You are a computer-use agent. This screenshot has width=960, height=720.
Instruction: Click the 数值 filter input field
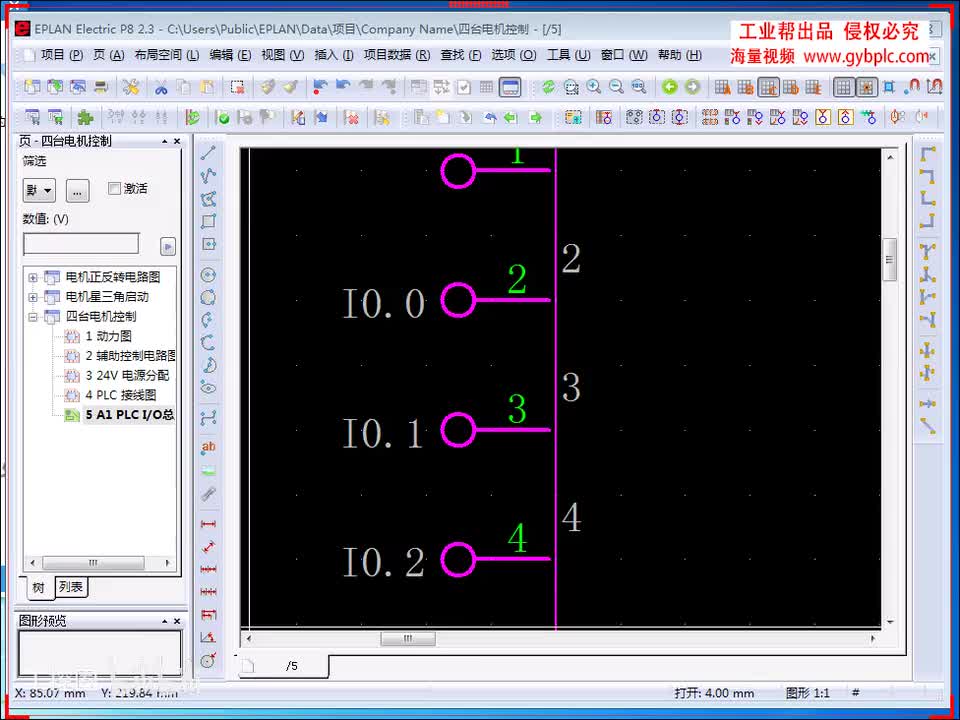point(81,244)
